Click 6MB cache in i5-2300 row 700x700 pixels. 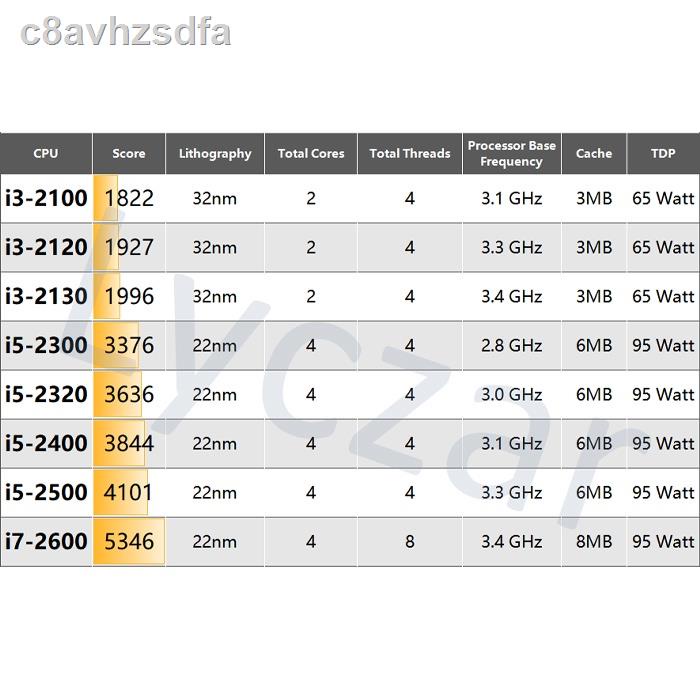(594, 346)
